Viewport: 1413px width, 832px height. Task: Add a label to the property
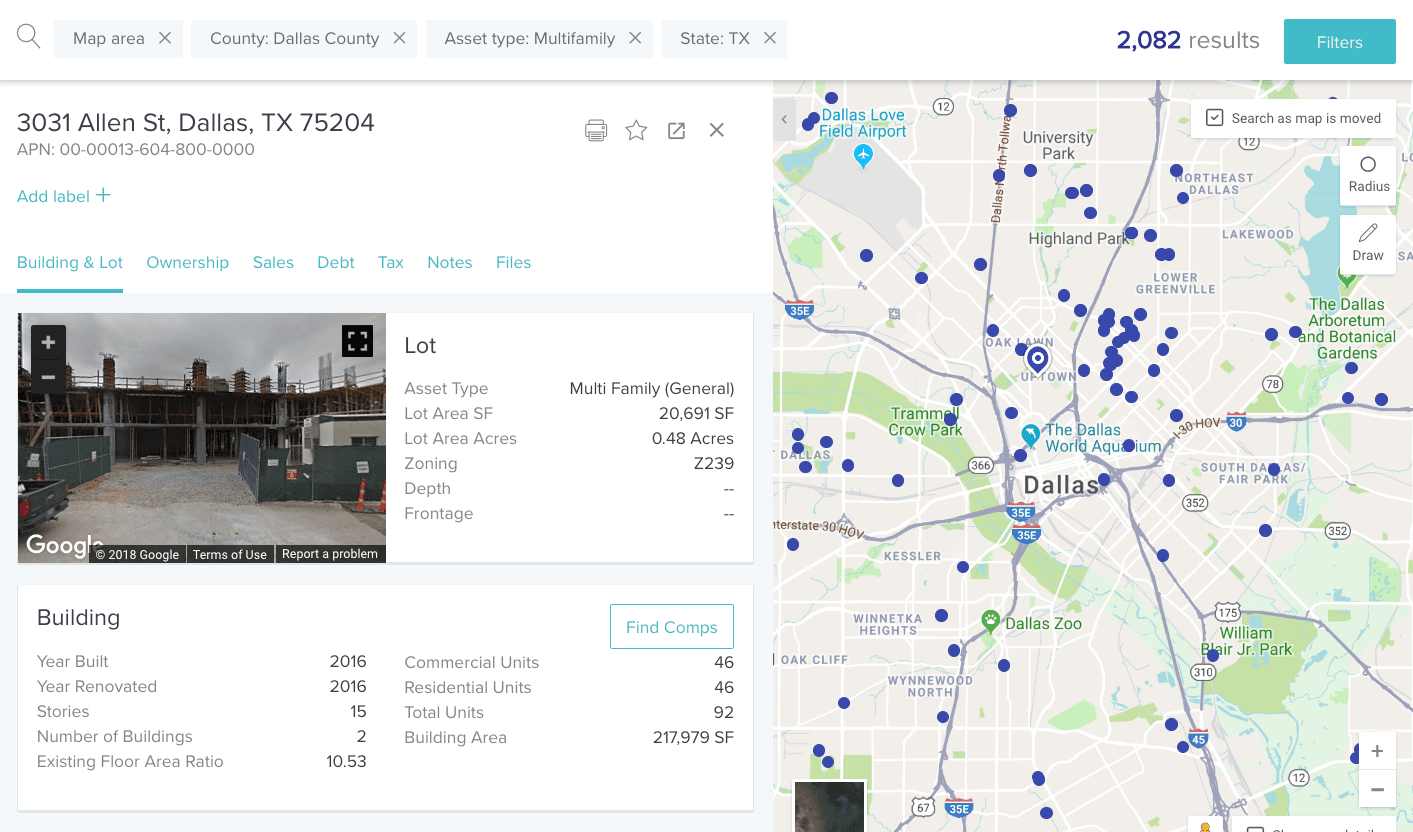pyautogui.click(x=64, y=196)
